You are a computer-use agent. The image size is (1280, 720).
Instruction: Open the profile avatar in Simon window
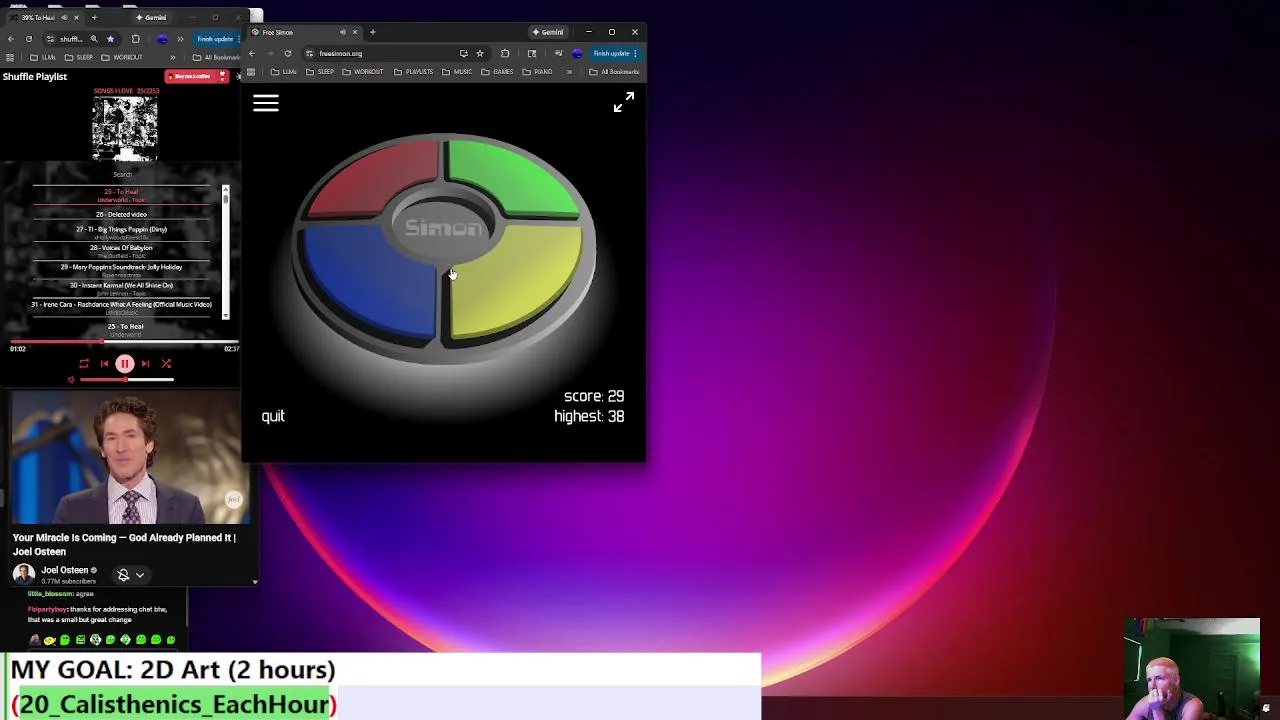click(x=577, y=53)
